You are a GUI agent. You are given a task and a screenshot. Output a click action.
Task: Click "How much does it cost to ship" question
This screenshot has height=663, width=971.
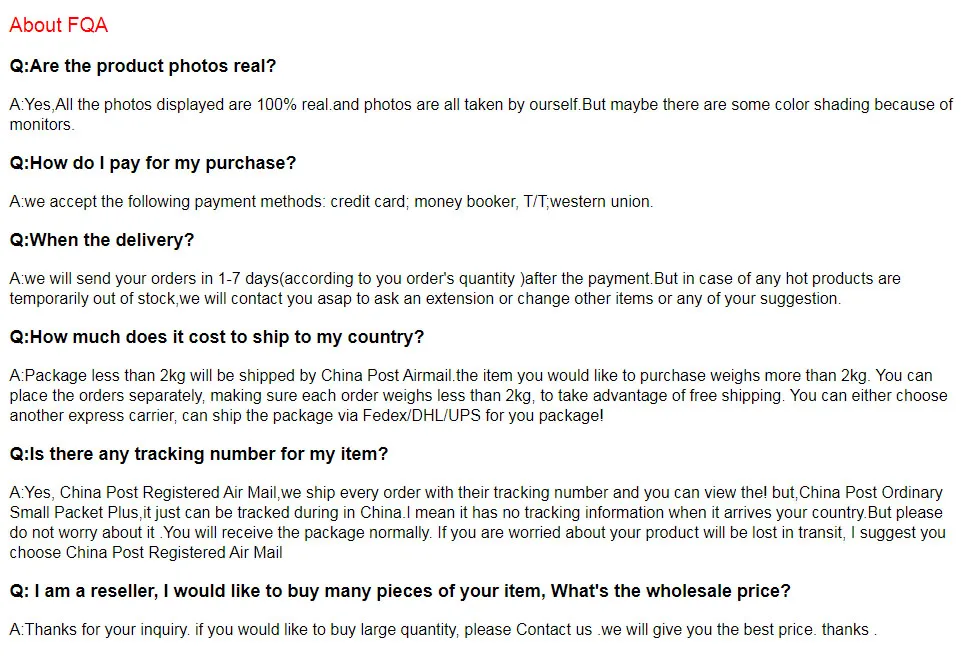[217, 337]
